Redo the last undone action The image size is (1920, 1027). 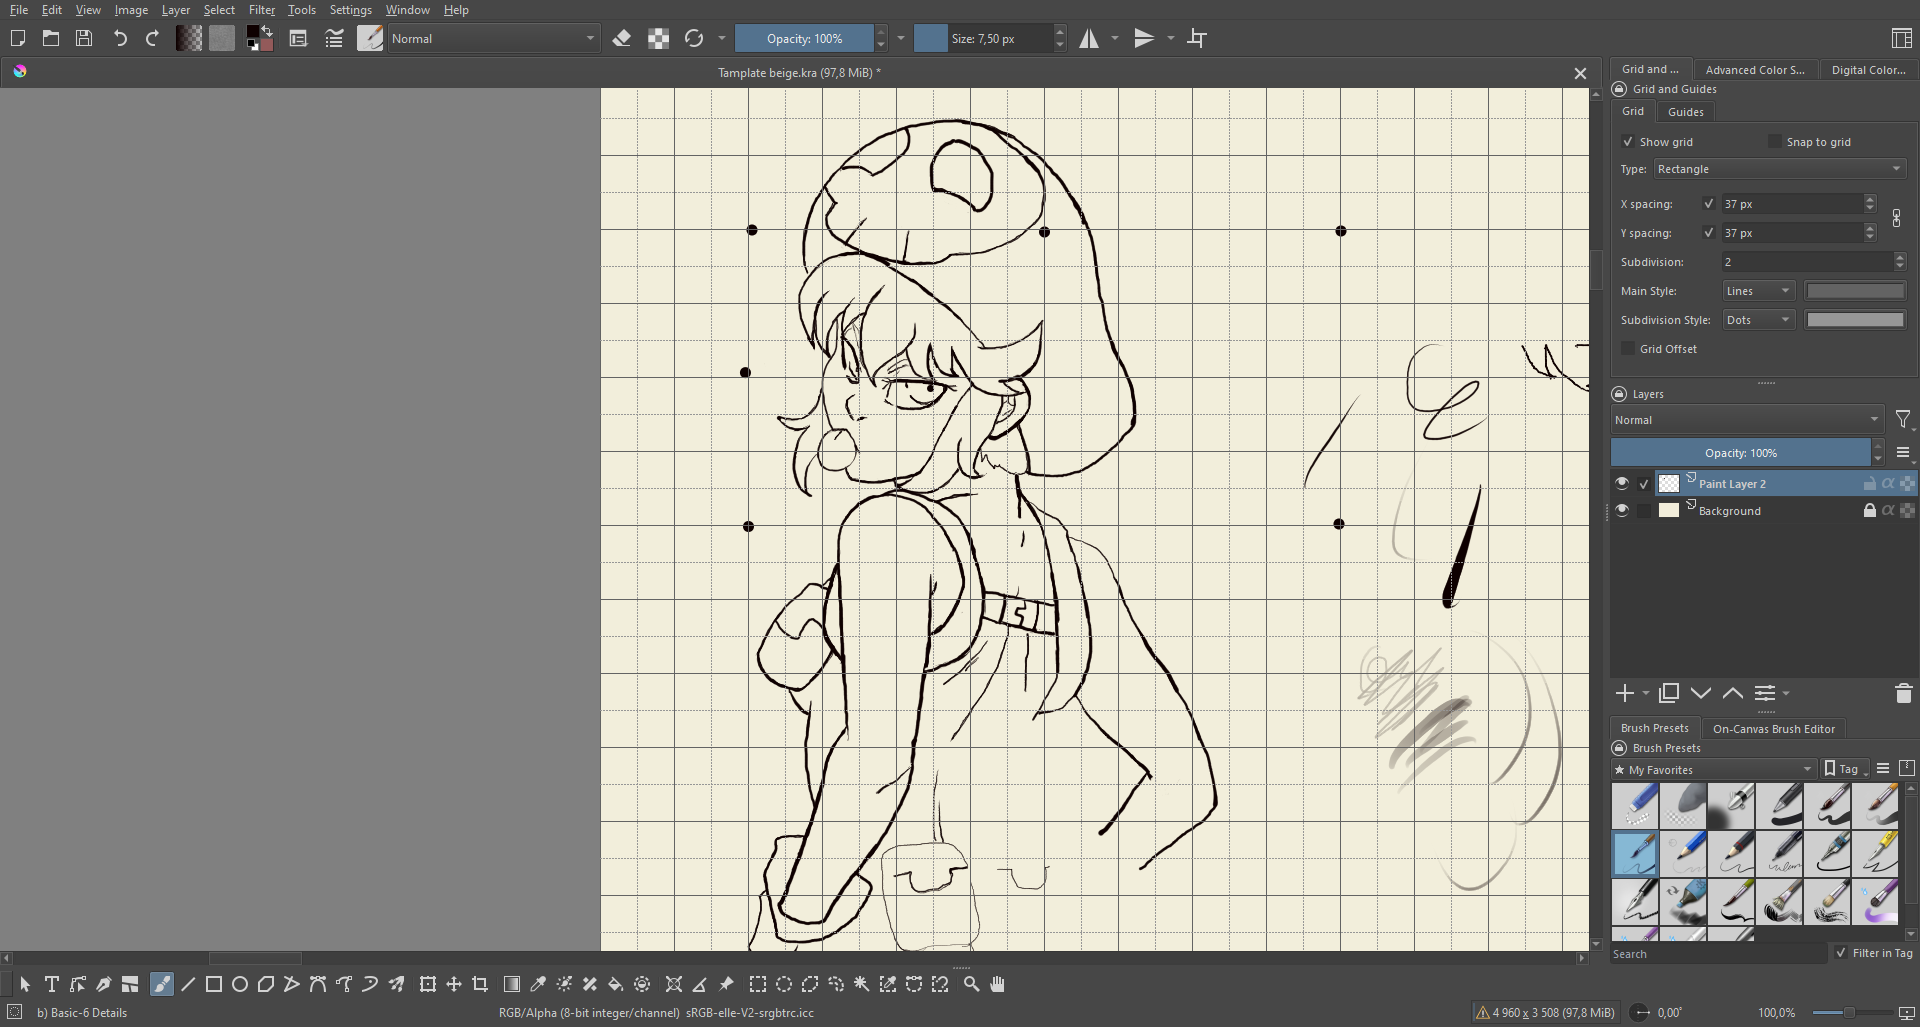(152, 38)
